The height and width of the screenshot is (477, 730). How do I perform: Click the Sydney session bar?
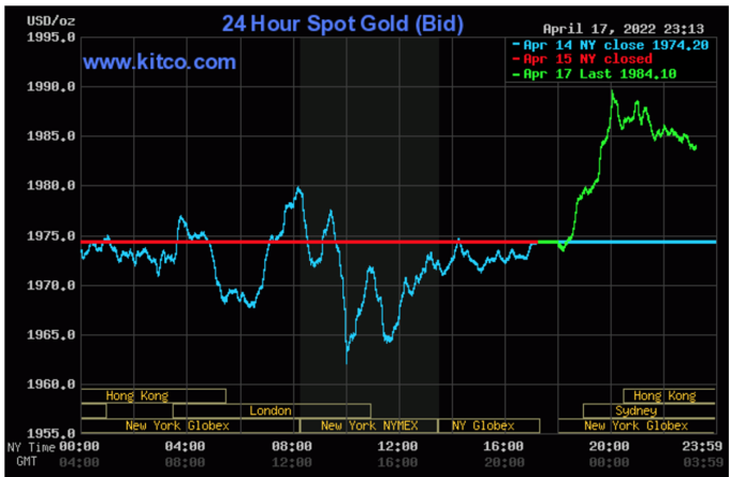click(649, 411)
